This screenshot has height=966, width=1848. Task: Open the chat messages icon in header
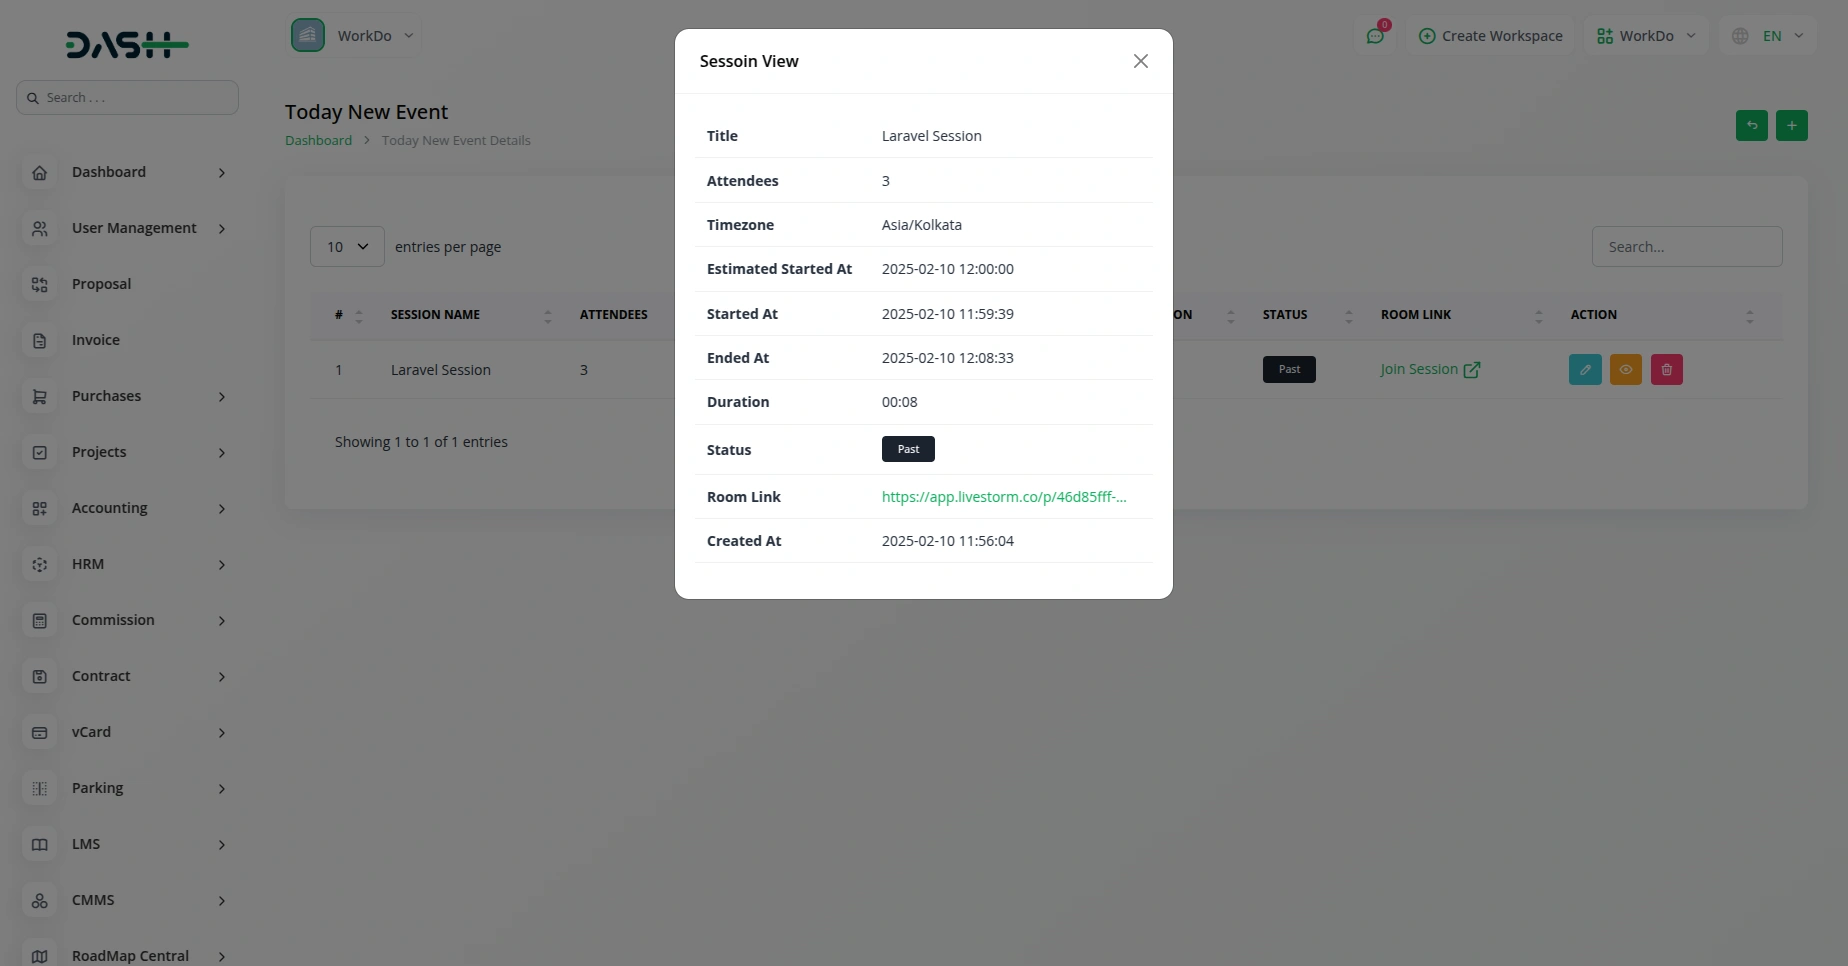(x=1375, y=36)
